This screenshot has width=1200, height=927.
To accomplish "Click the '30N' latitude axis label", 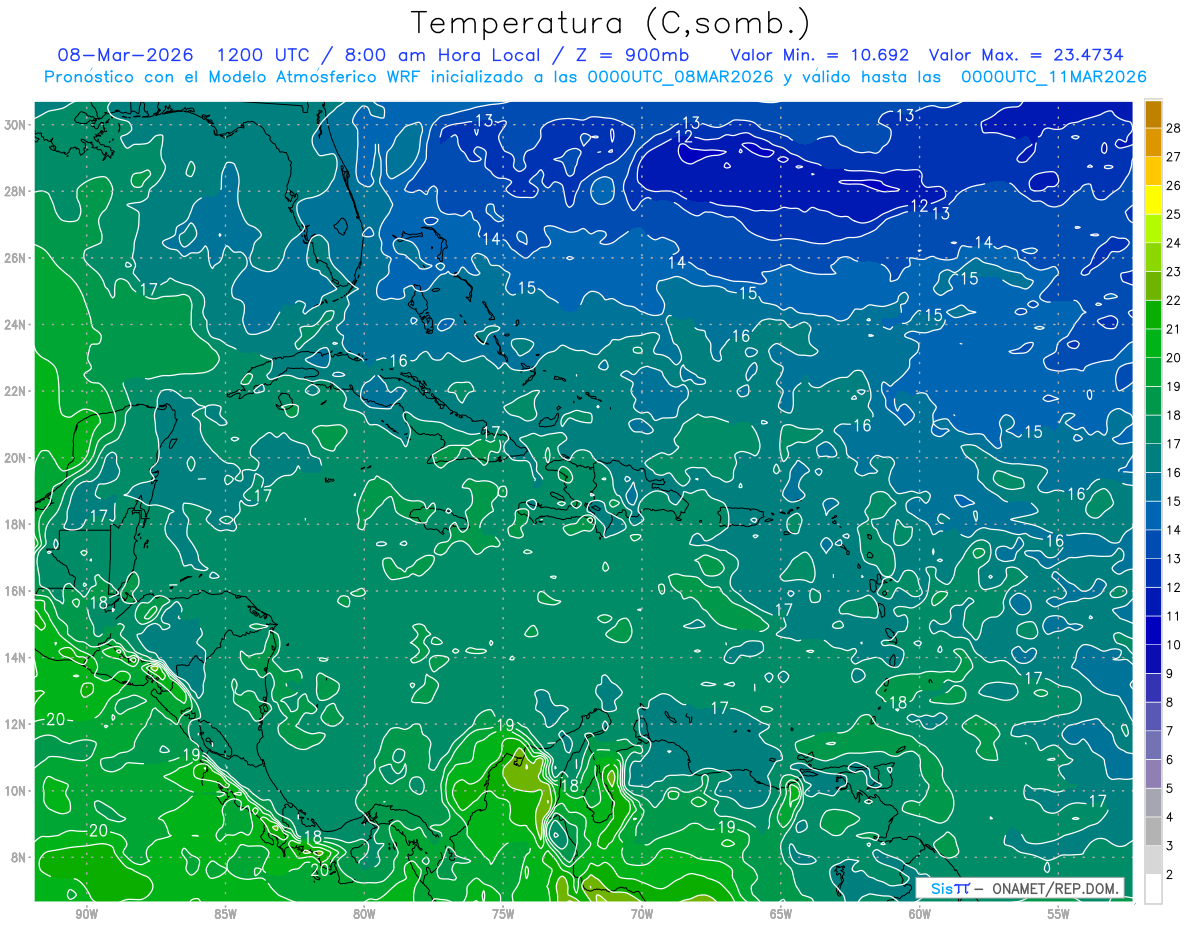I will 17,125.
